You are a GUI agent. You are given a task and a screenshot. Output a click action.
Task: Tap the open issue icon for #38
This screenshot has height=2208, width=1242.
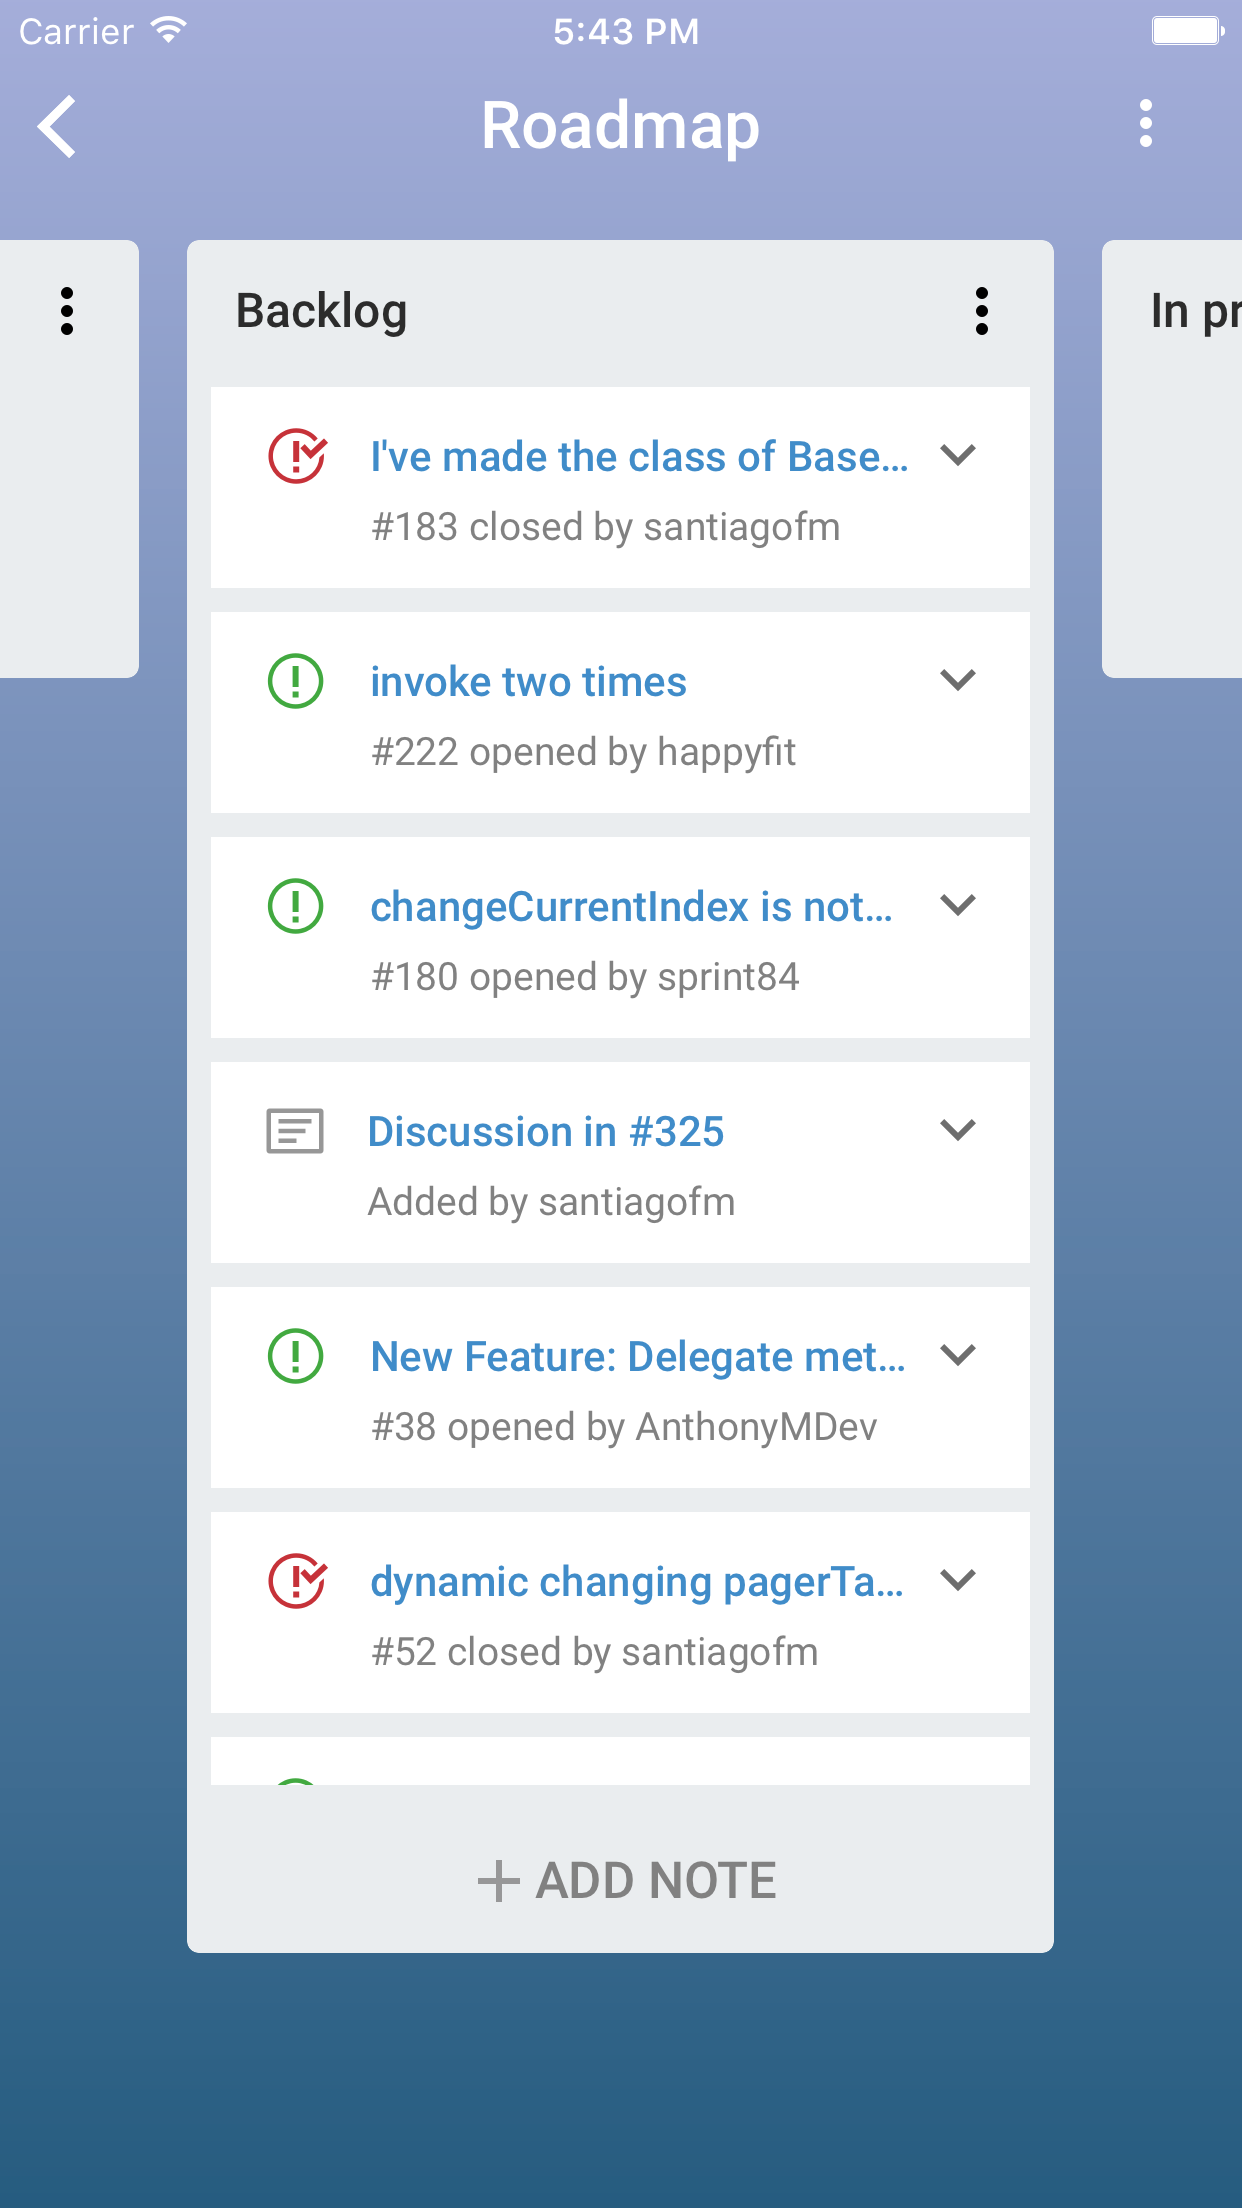coord(296,1356)
